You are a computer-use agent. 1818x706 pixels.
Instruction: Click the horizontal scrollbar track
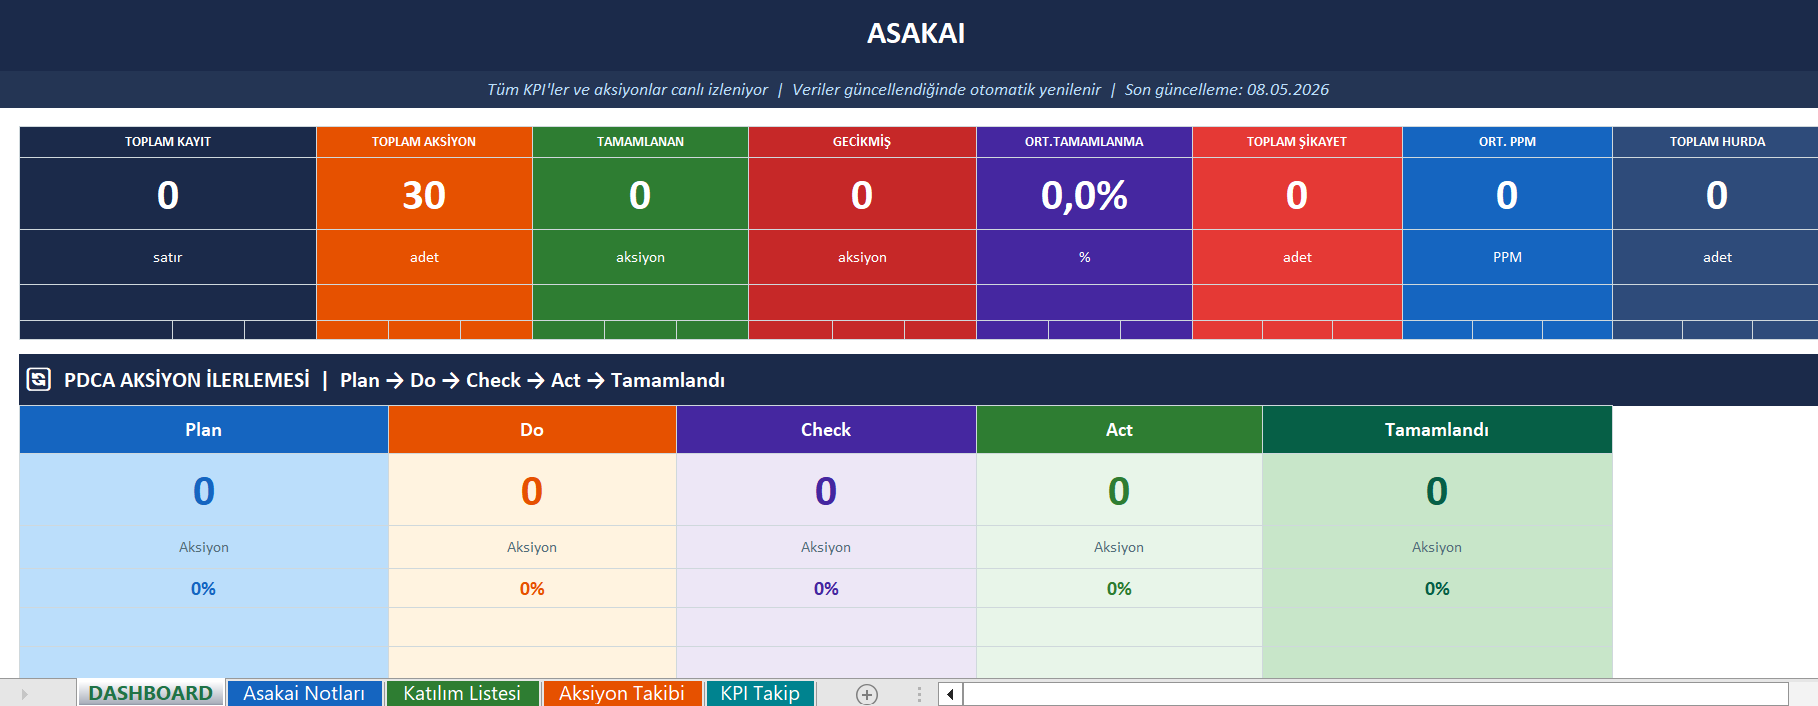pos(1375,694)
